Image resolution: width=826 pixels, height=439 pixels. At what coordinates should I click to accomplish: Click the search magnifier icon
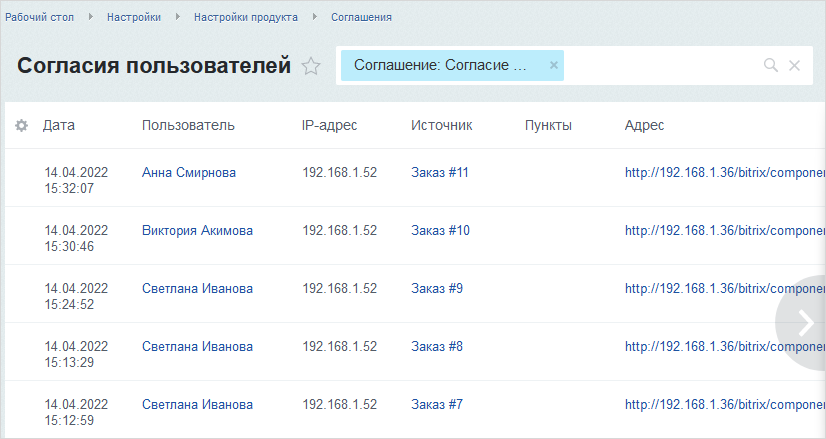click(770, 66)
